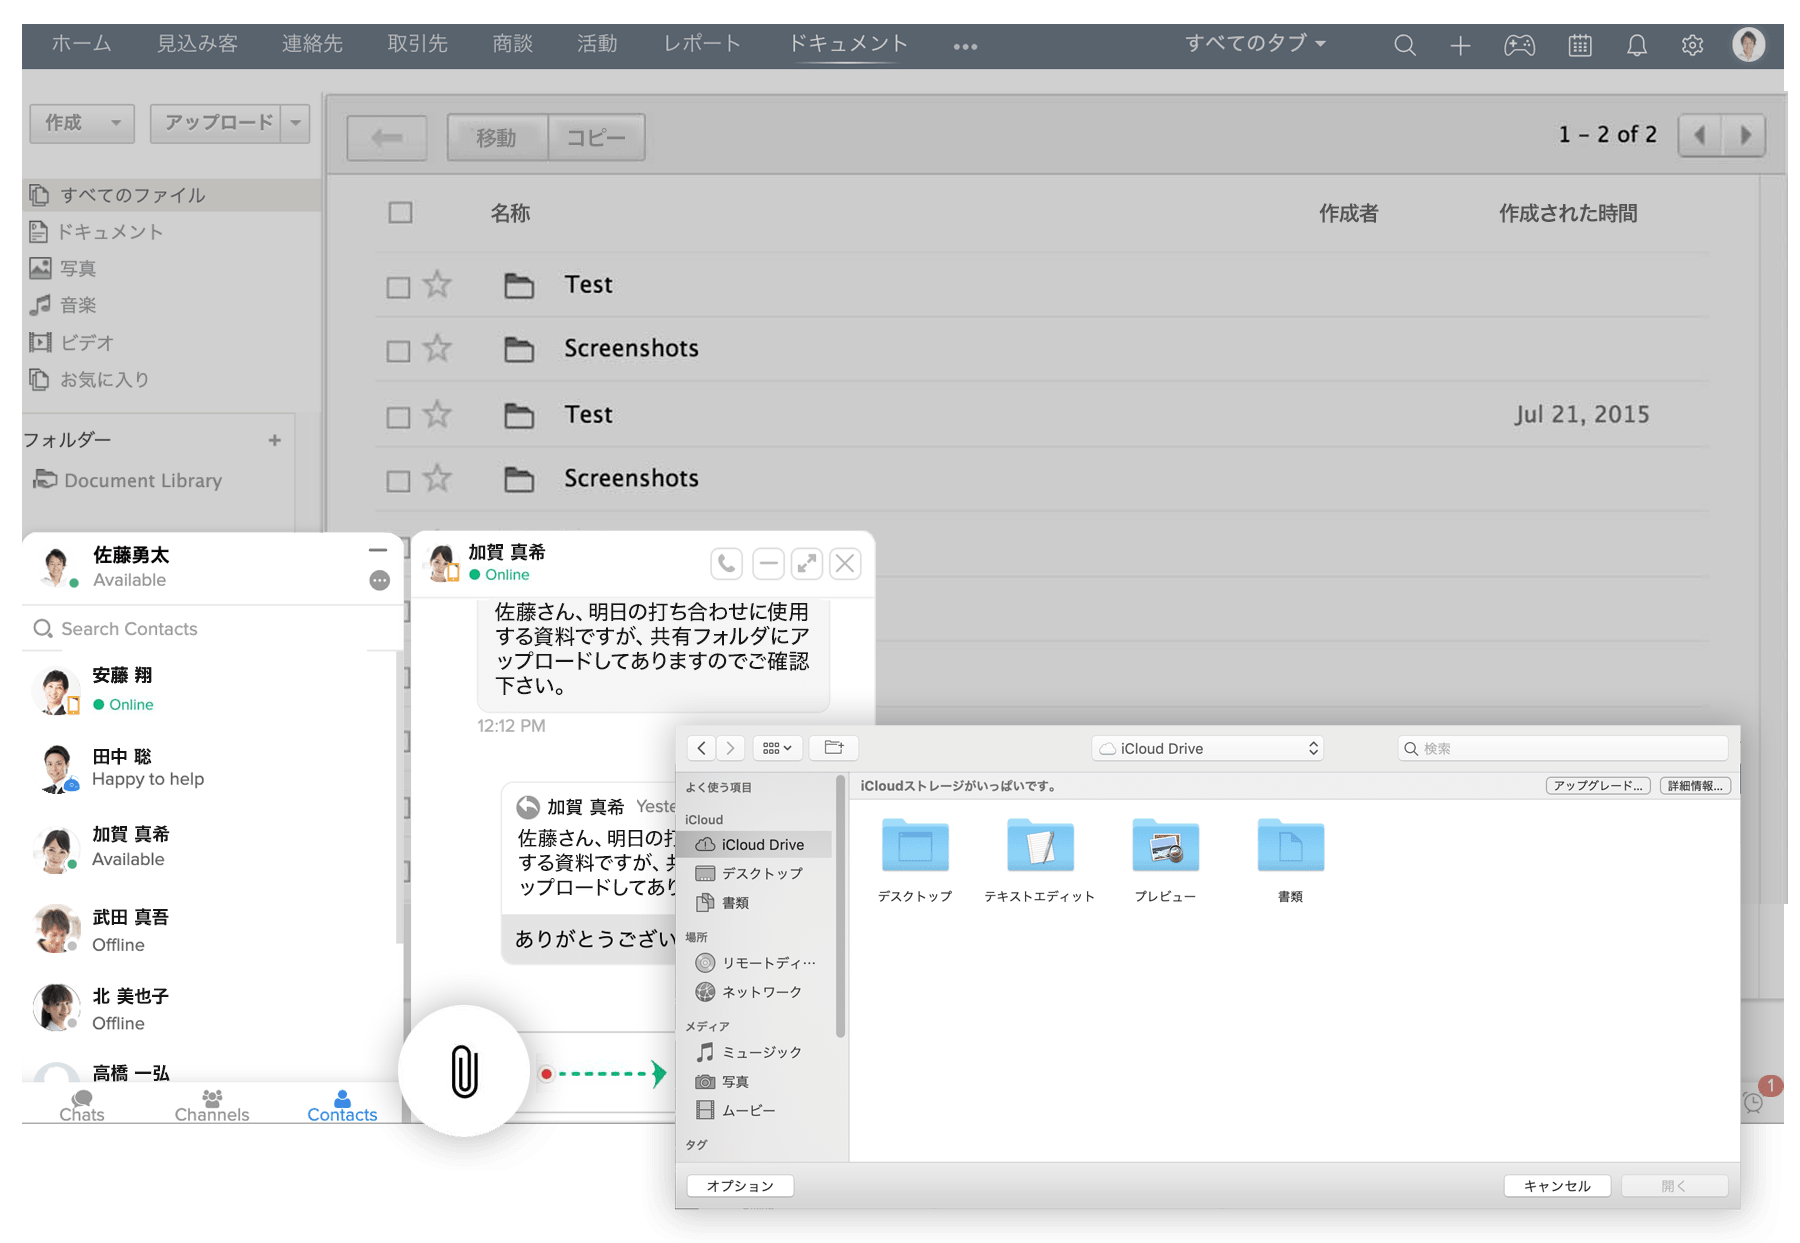
Task: Star the first Screenshots folder
Action: tap(437, 349)
